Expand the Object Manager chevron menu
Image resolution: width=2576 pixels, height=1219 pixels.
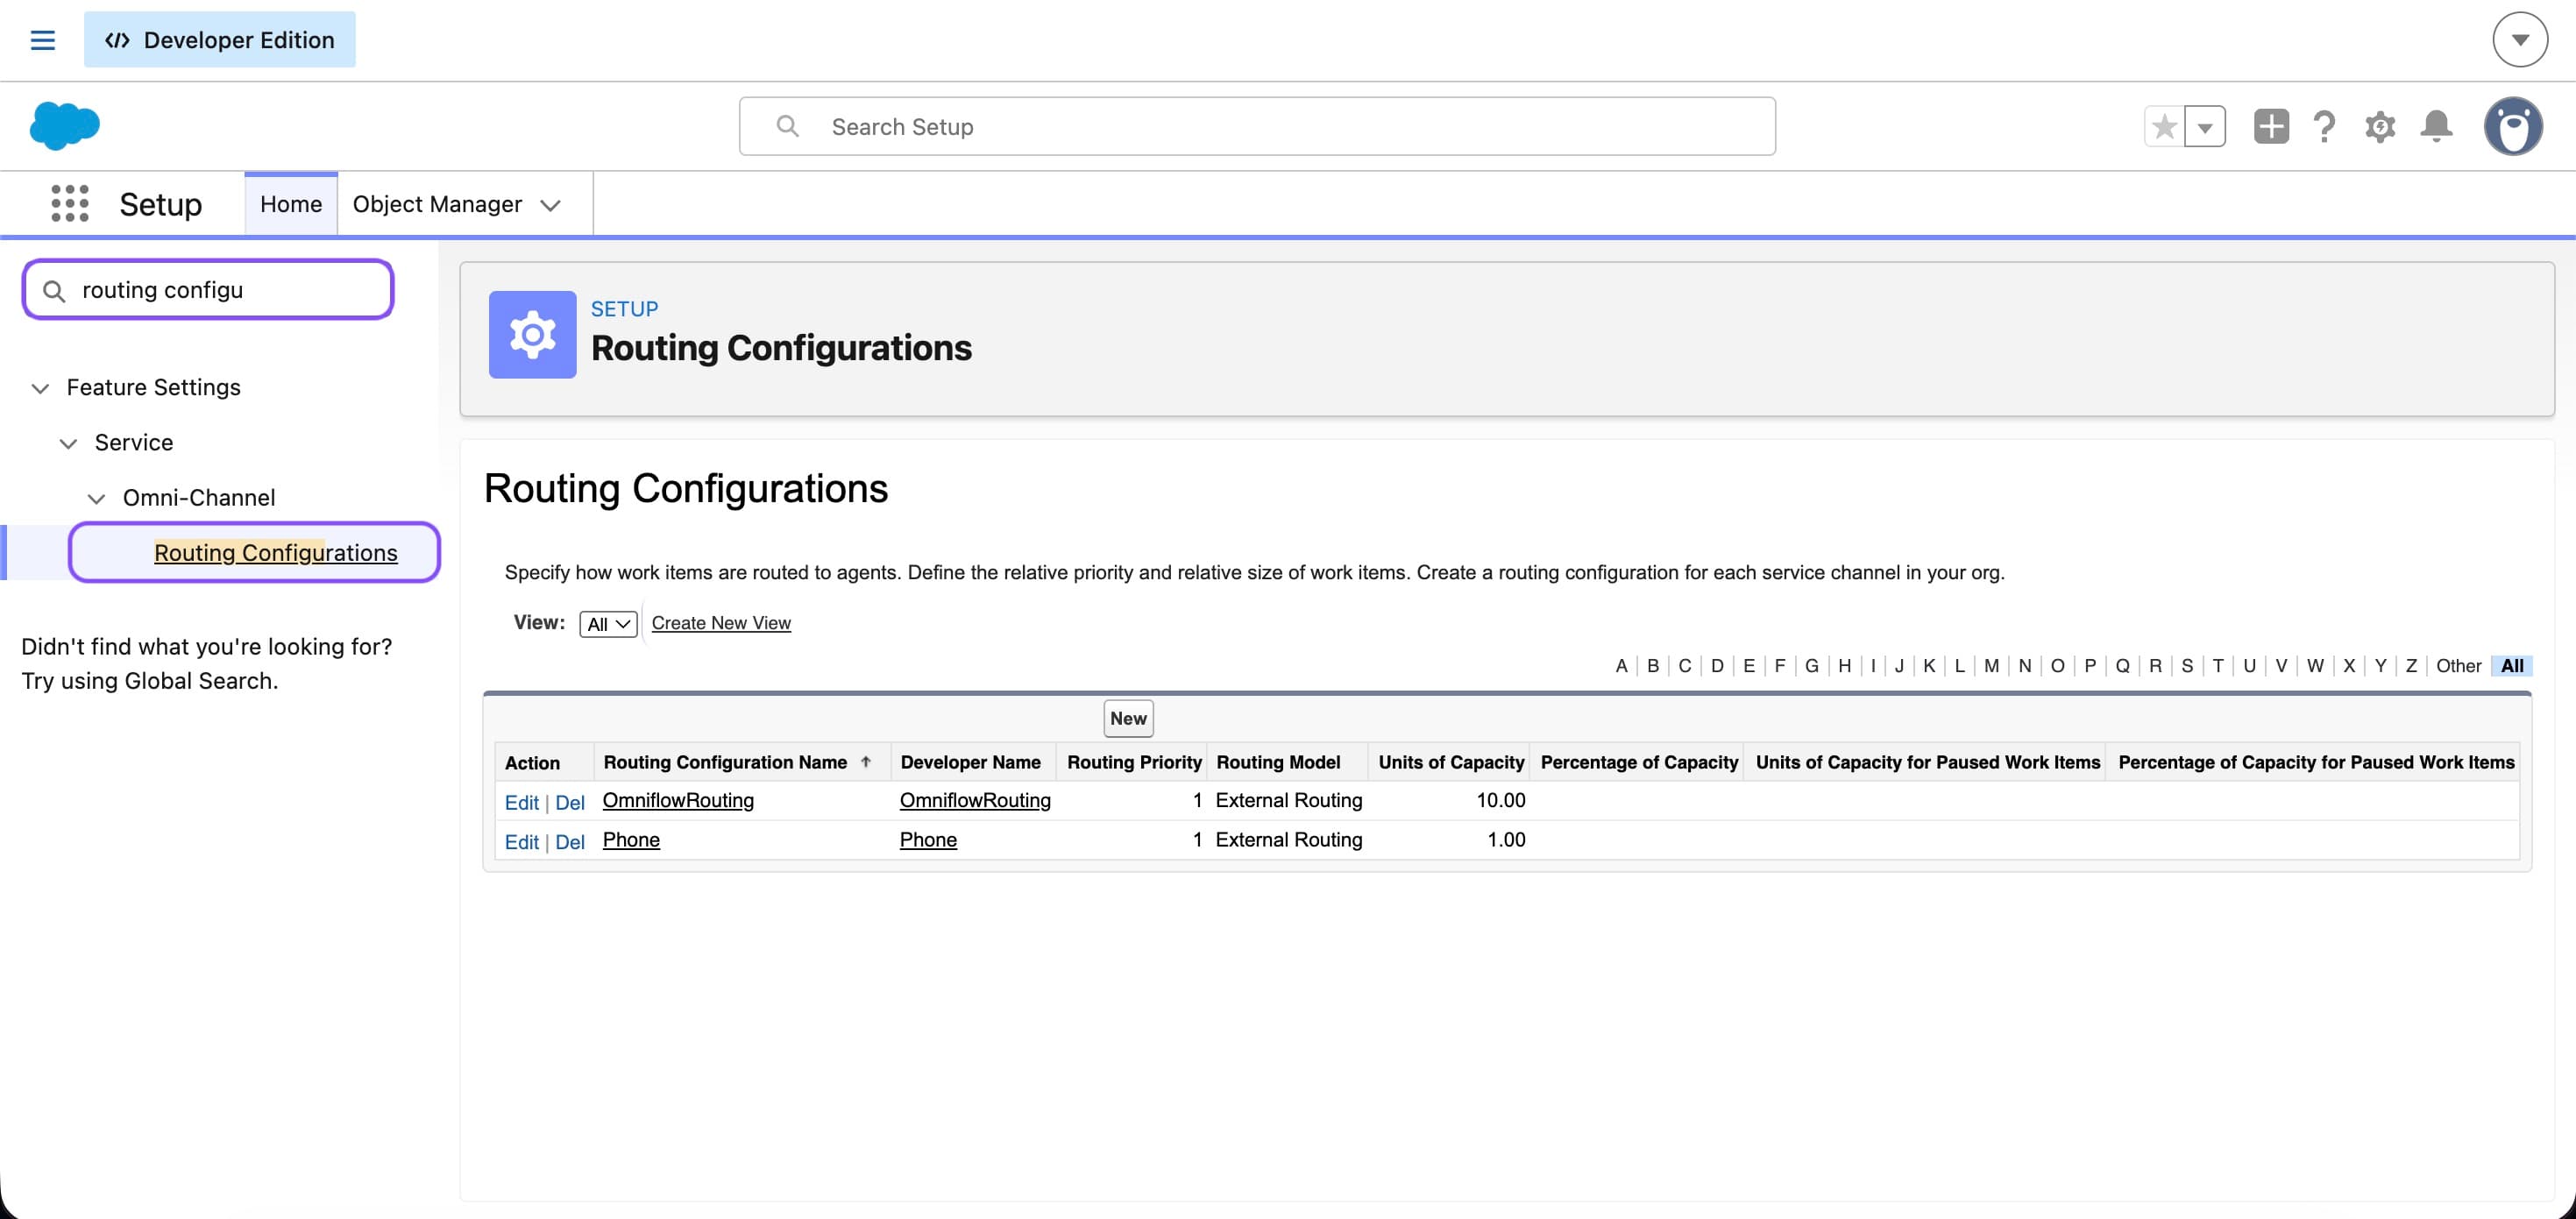click(550, 205)
